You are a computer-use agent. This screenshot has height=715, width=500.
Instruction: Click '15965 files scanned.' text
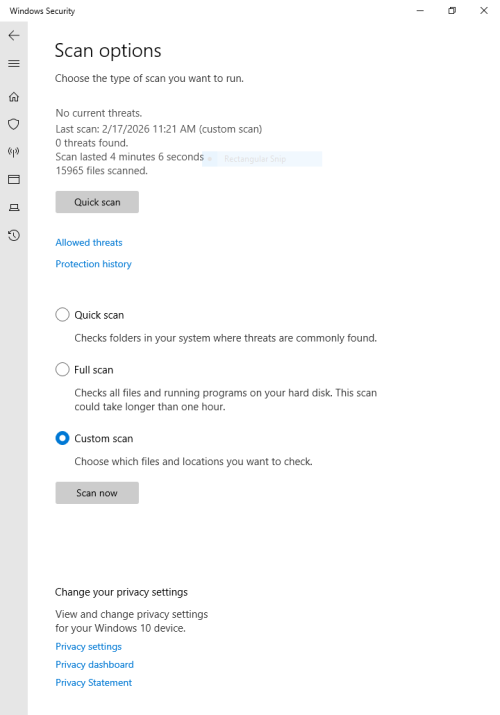pos(102,171)
